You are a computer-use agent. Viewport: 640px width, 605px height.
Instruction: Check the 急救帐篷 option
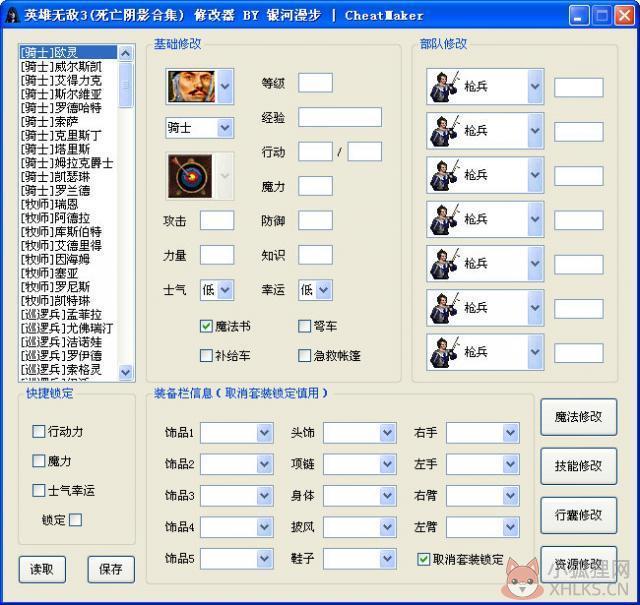[x=304, y=355]
